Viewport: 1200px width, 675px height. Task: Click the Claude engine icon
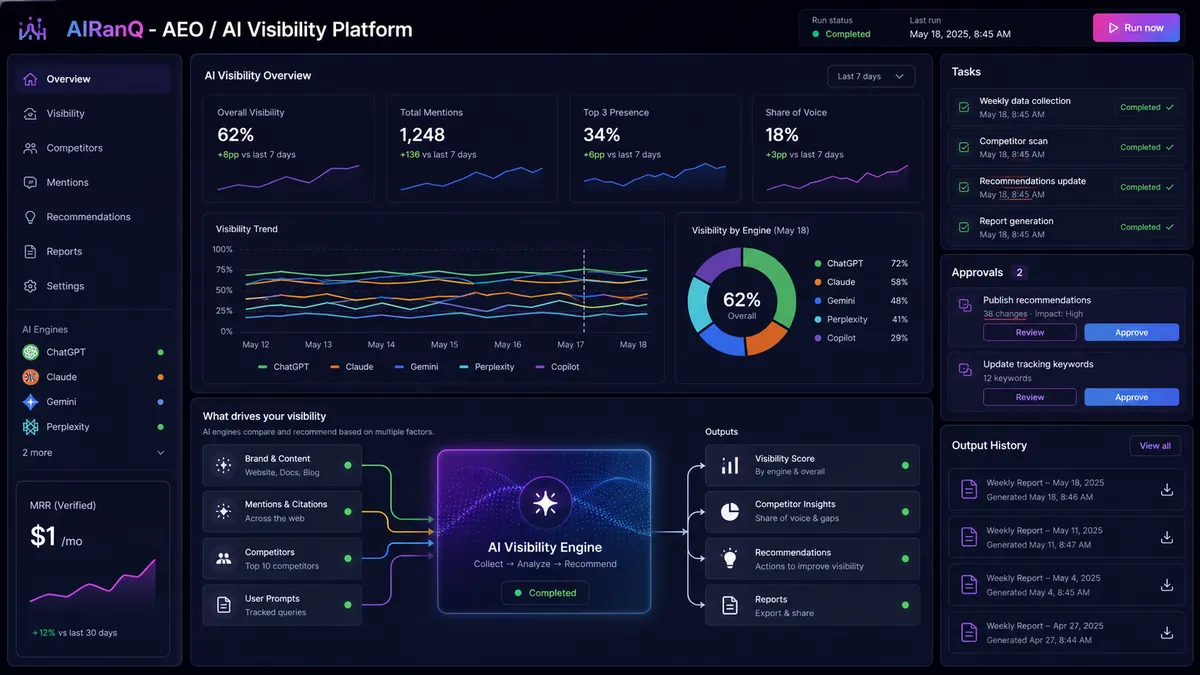[x=30, y=377]
